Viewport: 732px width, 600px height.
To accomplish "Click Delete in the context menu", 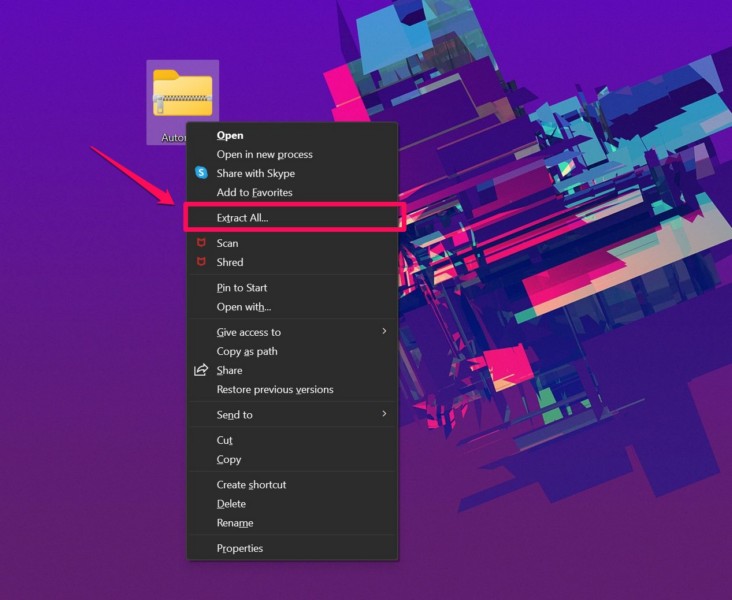I will point(231,504).
